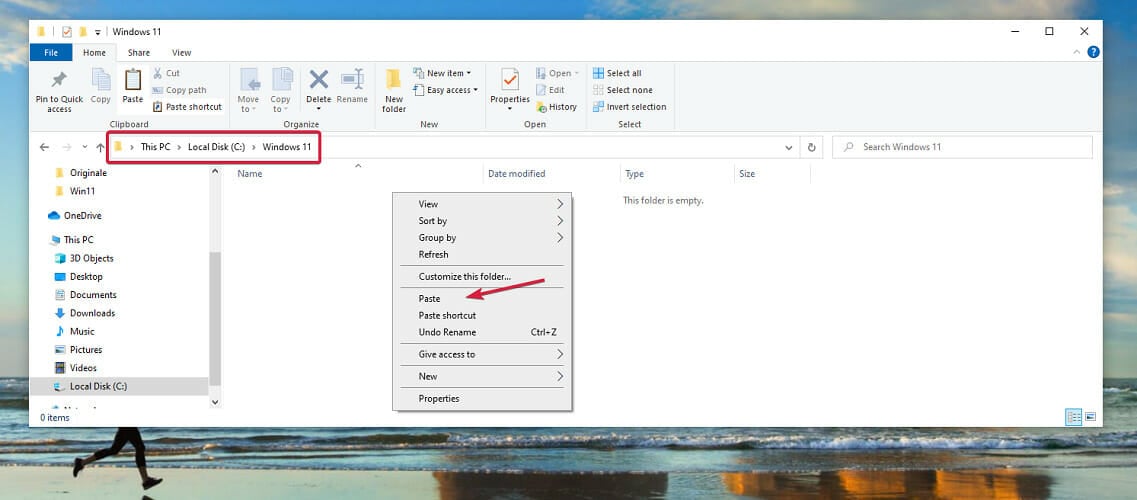Click the navigation pane scrollbar down arrow
This screenshot has height=500, width=1137.
[x=215, y=401]
